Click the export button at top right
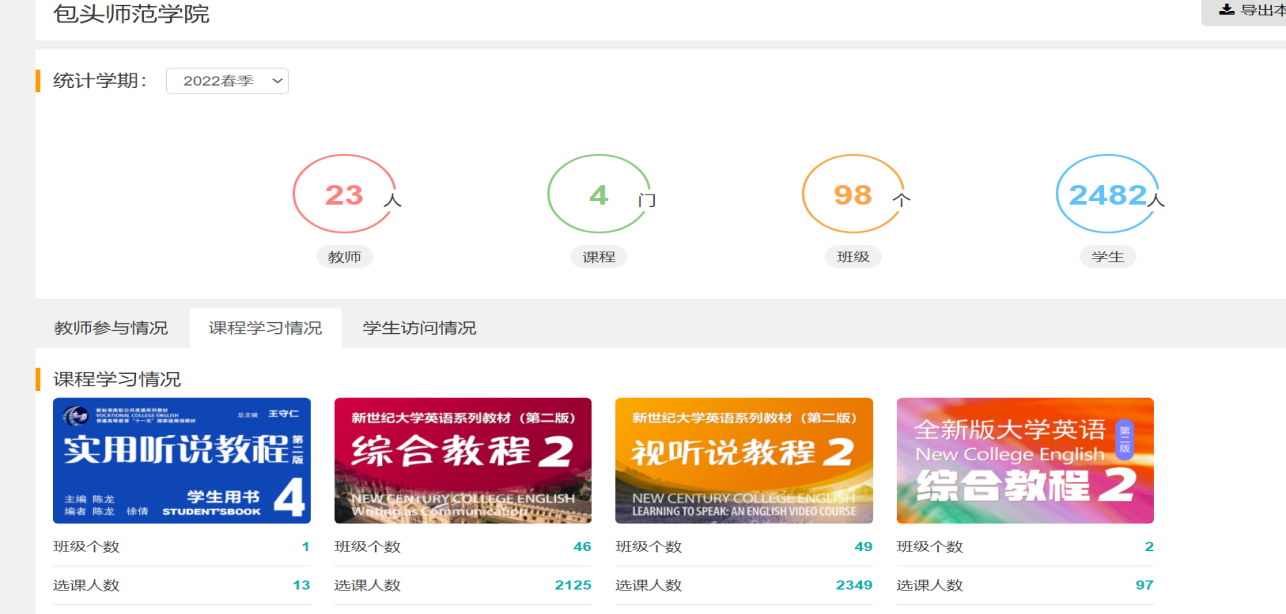The image size is (1286, 614). (x=1244, y=11)
